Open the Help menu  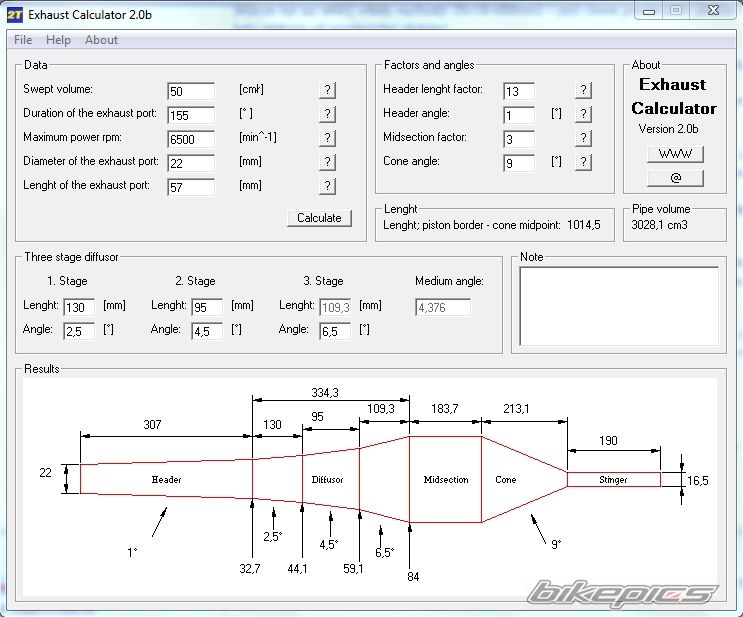58,40
